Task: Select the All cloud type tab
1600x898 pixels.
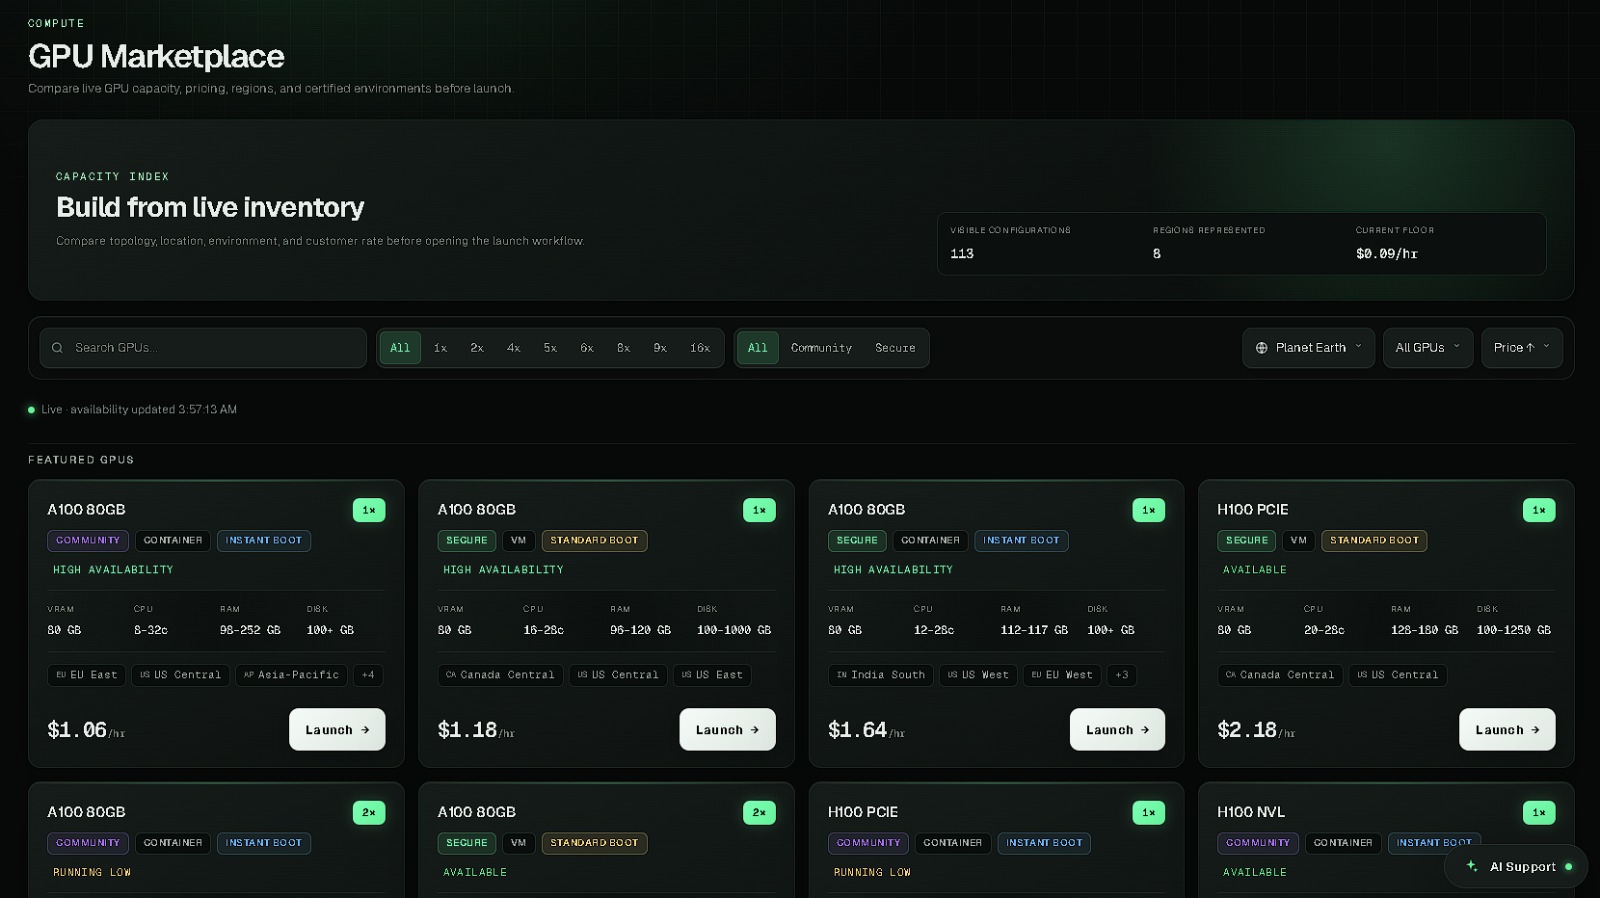Action: (x=758, y=348)
